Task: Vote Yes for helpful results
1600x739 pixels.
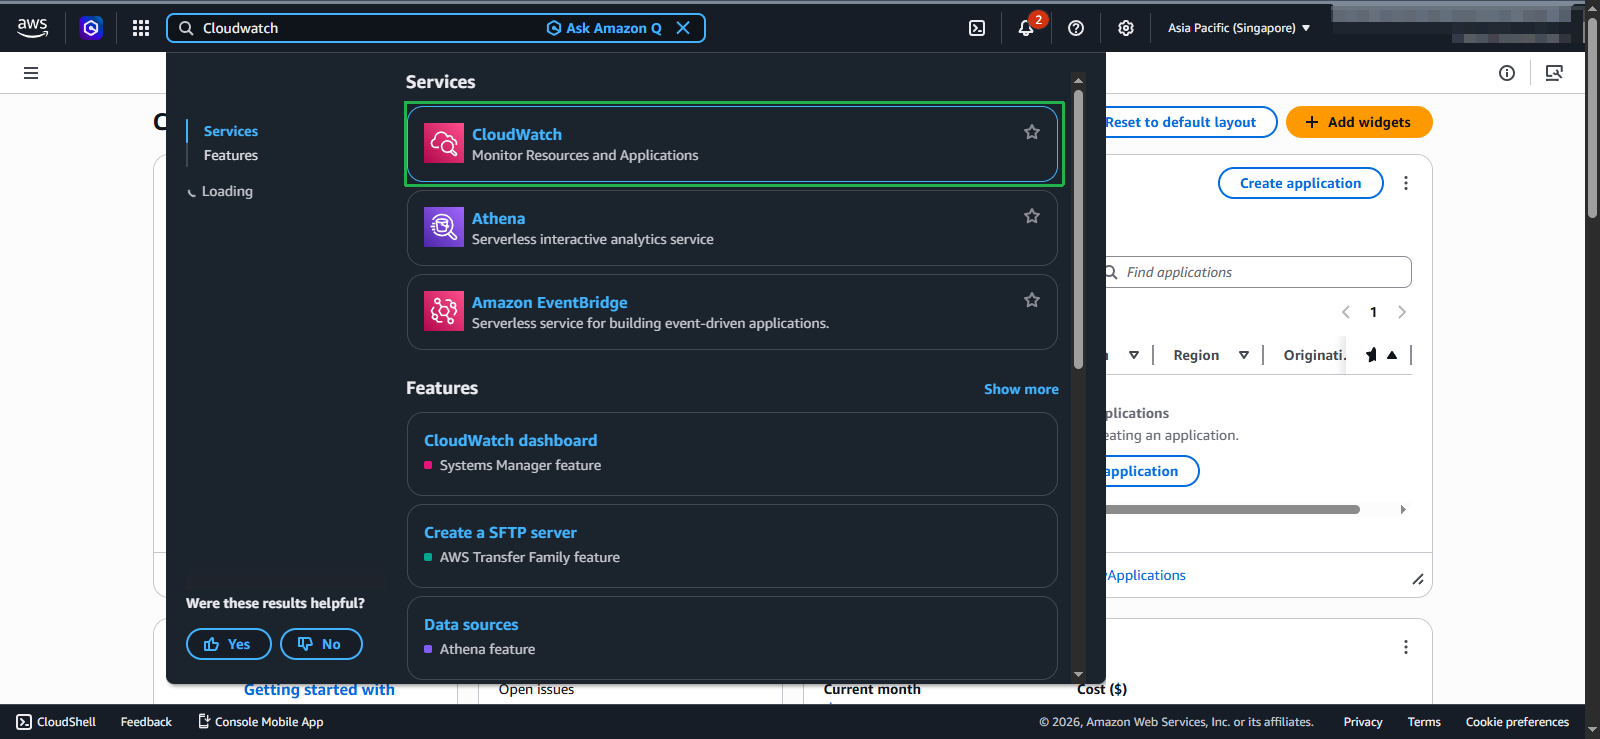Action: [x=229, y=644]
